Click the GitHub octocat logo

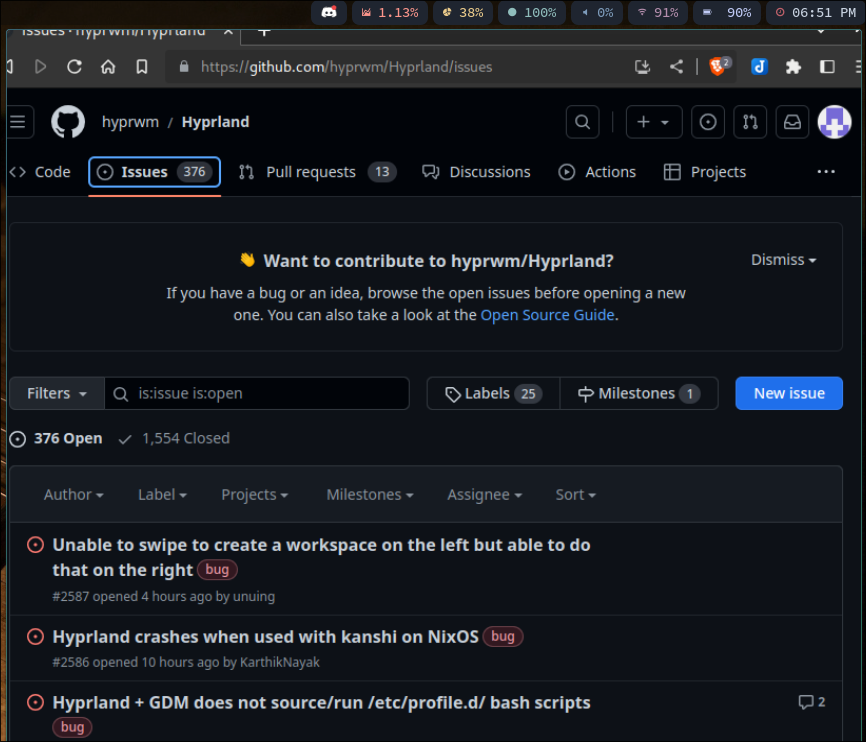click(x=67, y=122)
